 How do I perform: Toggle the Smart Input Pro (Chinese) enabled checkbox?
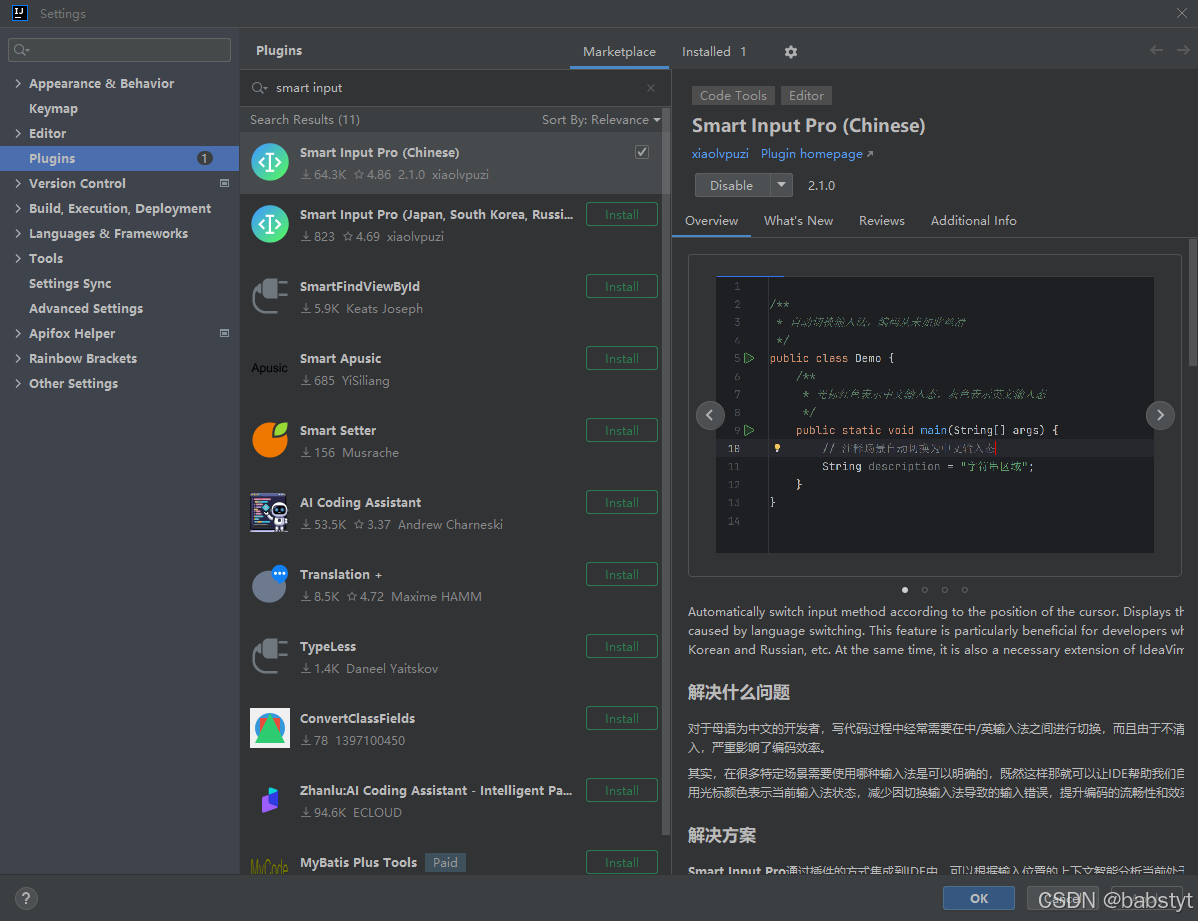(642, 152)
